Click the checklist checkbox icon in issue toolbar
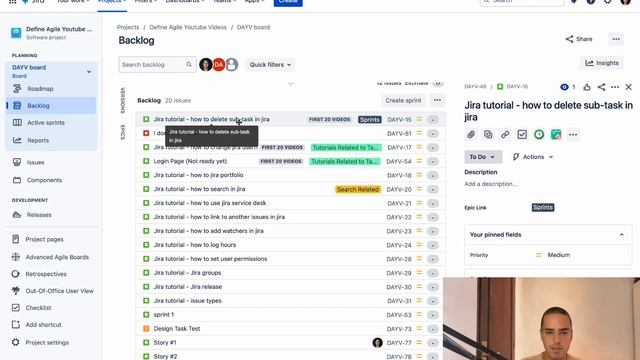The height and width of the screenshot is (360, 640). [522, 134]
